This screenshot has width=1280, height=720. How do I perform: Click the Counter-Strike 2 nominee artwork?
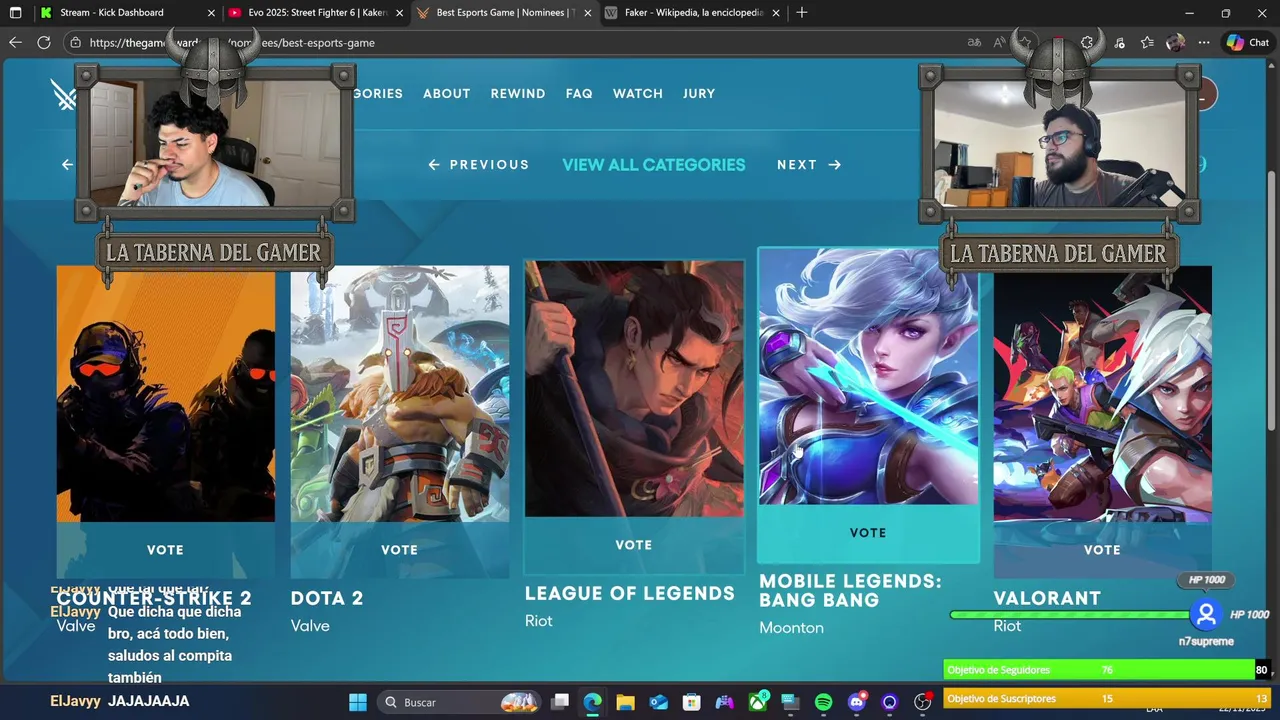(166, 393)
